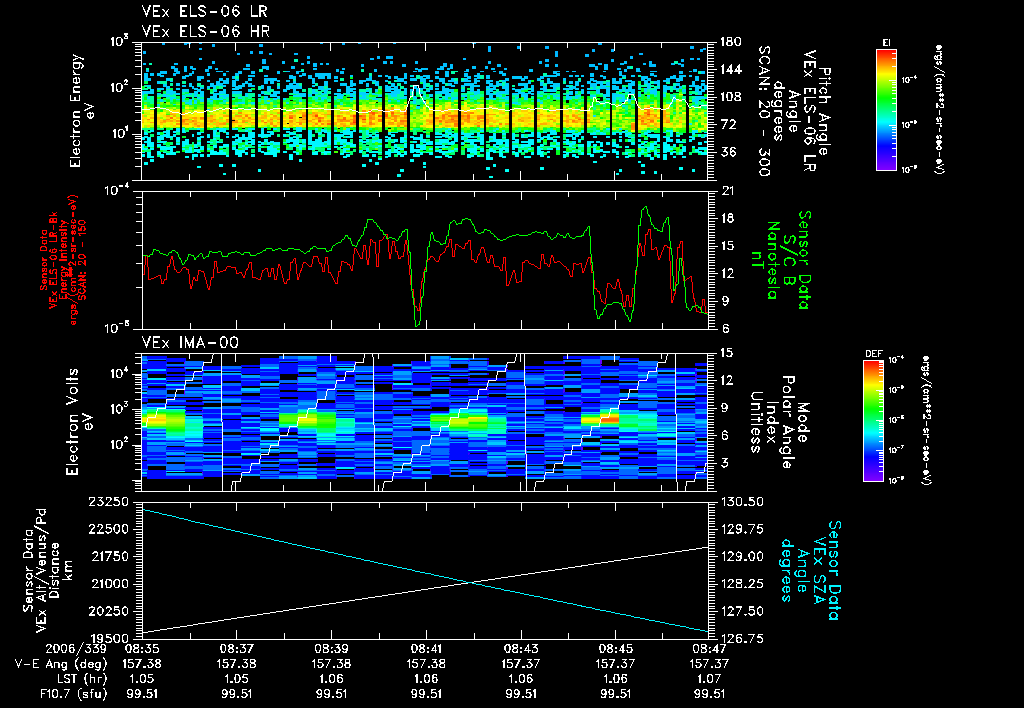This screenshot has height=708, width=1024.
Task: Click the altitude and SZA line plot panel
Action: click(425, 570)
